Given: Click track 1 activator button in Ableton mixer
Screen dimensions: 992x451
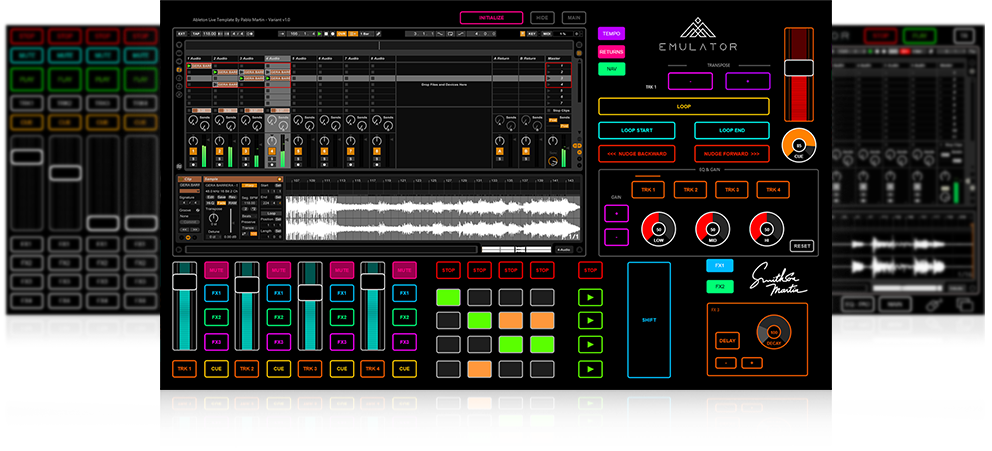Looking at the screenshot, I should (x=194, y=151).
